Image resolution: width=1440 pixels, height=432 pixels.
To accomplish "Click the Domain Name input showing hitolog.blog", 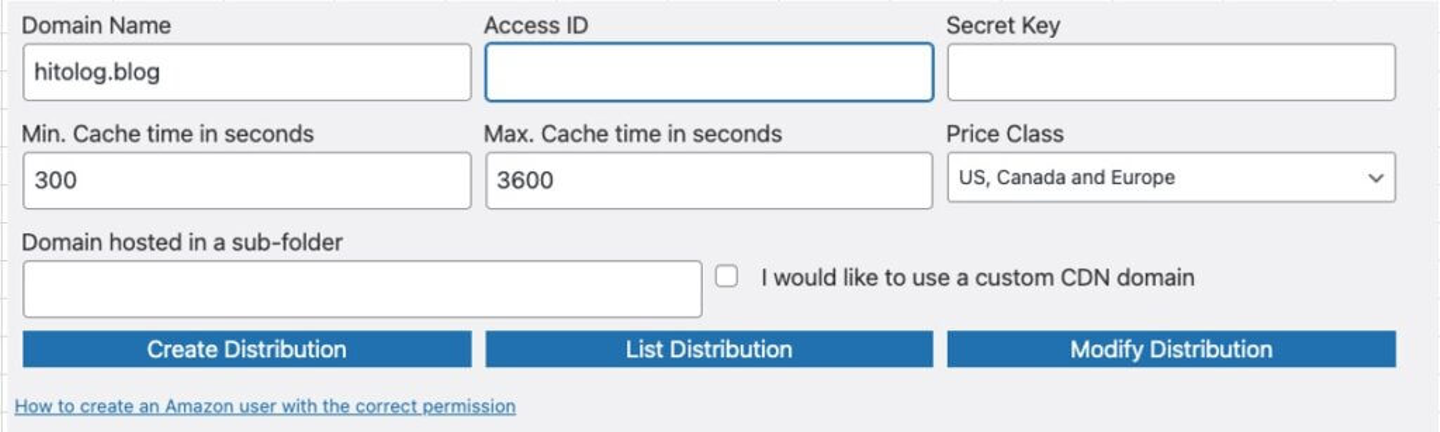I will (246, 72).
